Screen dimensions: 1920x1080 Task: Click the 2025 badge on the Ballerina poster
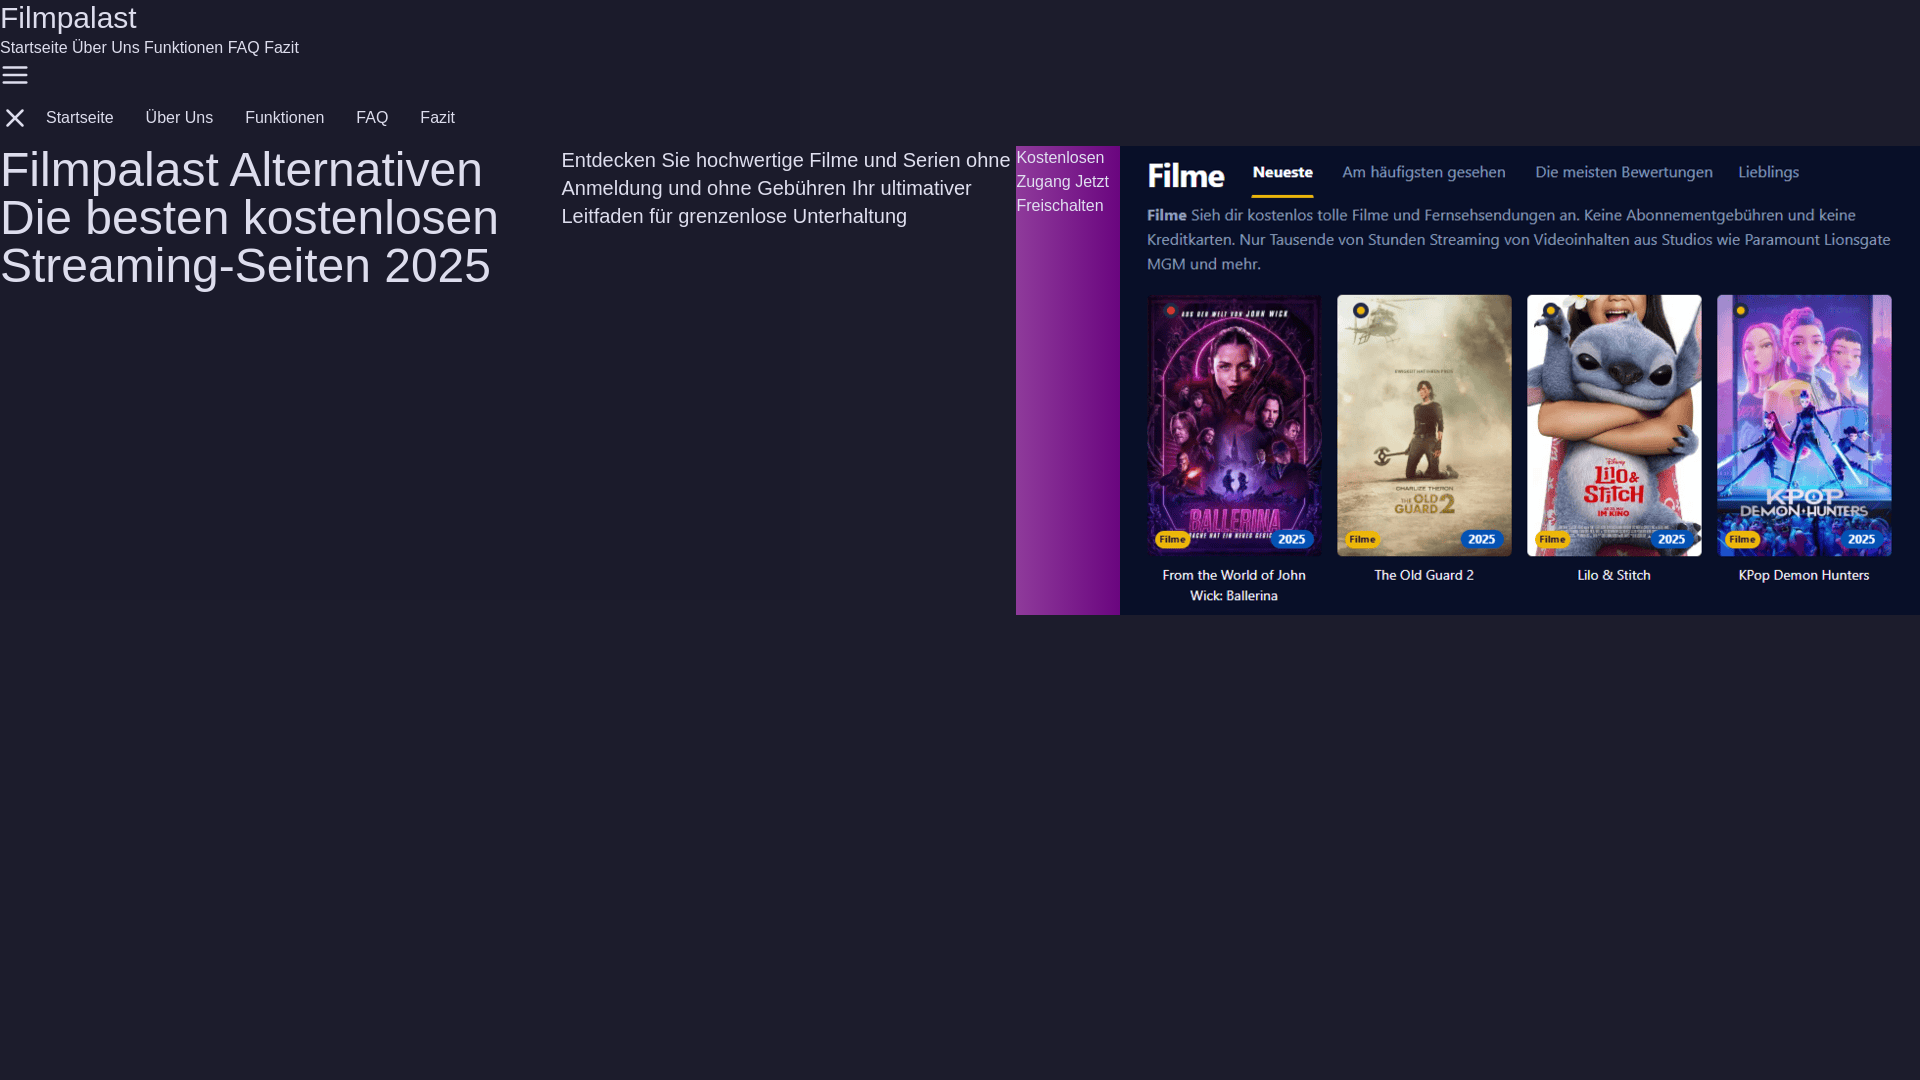pos(1291,539)
